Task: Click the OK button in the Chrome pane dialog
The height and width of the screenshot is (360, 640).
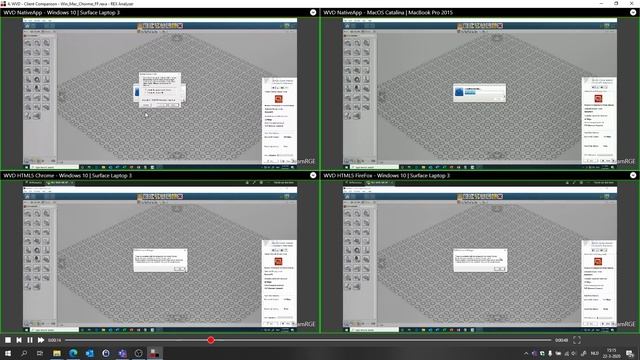Action: [x=180, y=269]
